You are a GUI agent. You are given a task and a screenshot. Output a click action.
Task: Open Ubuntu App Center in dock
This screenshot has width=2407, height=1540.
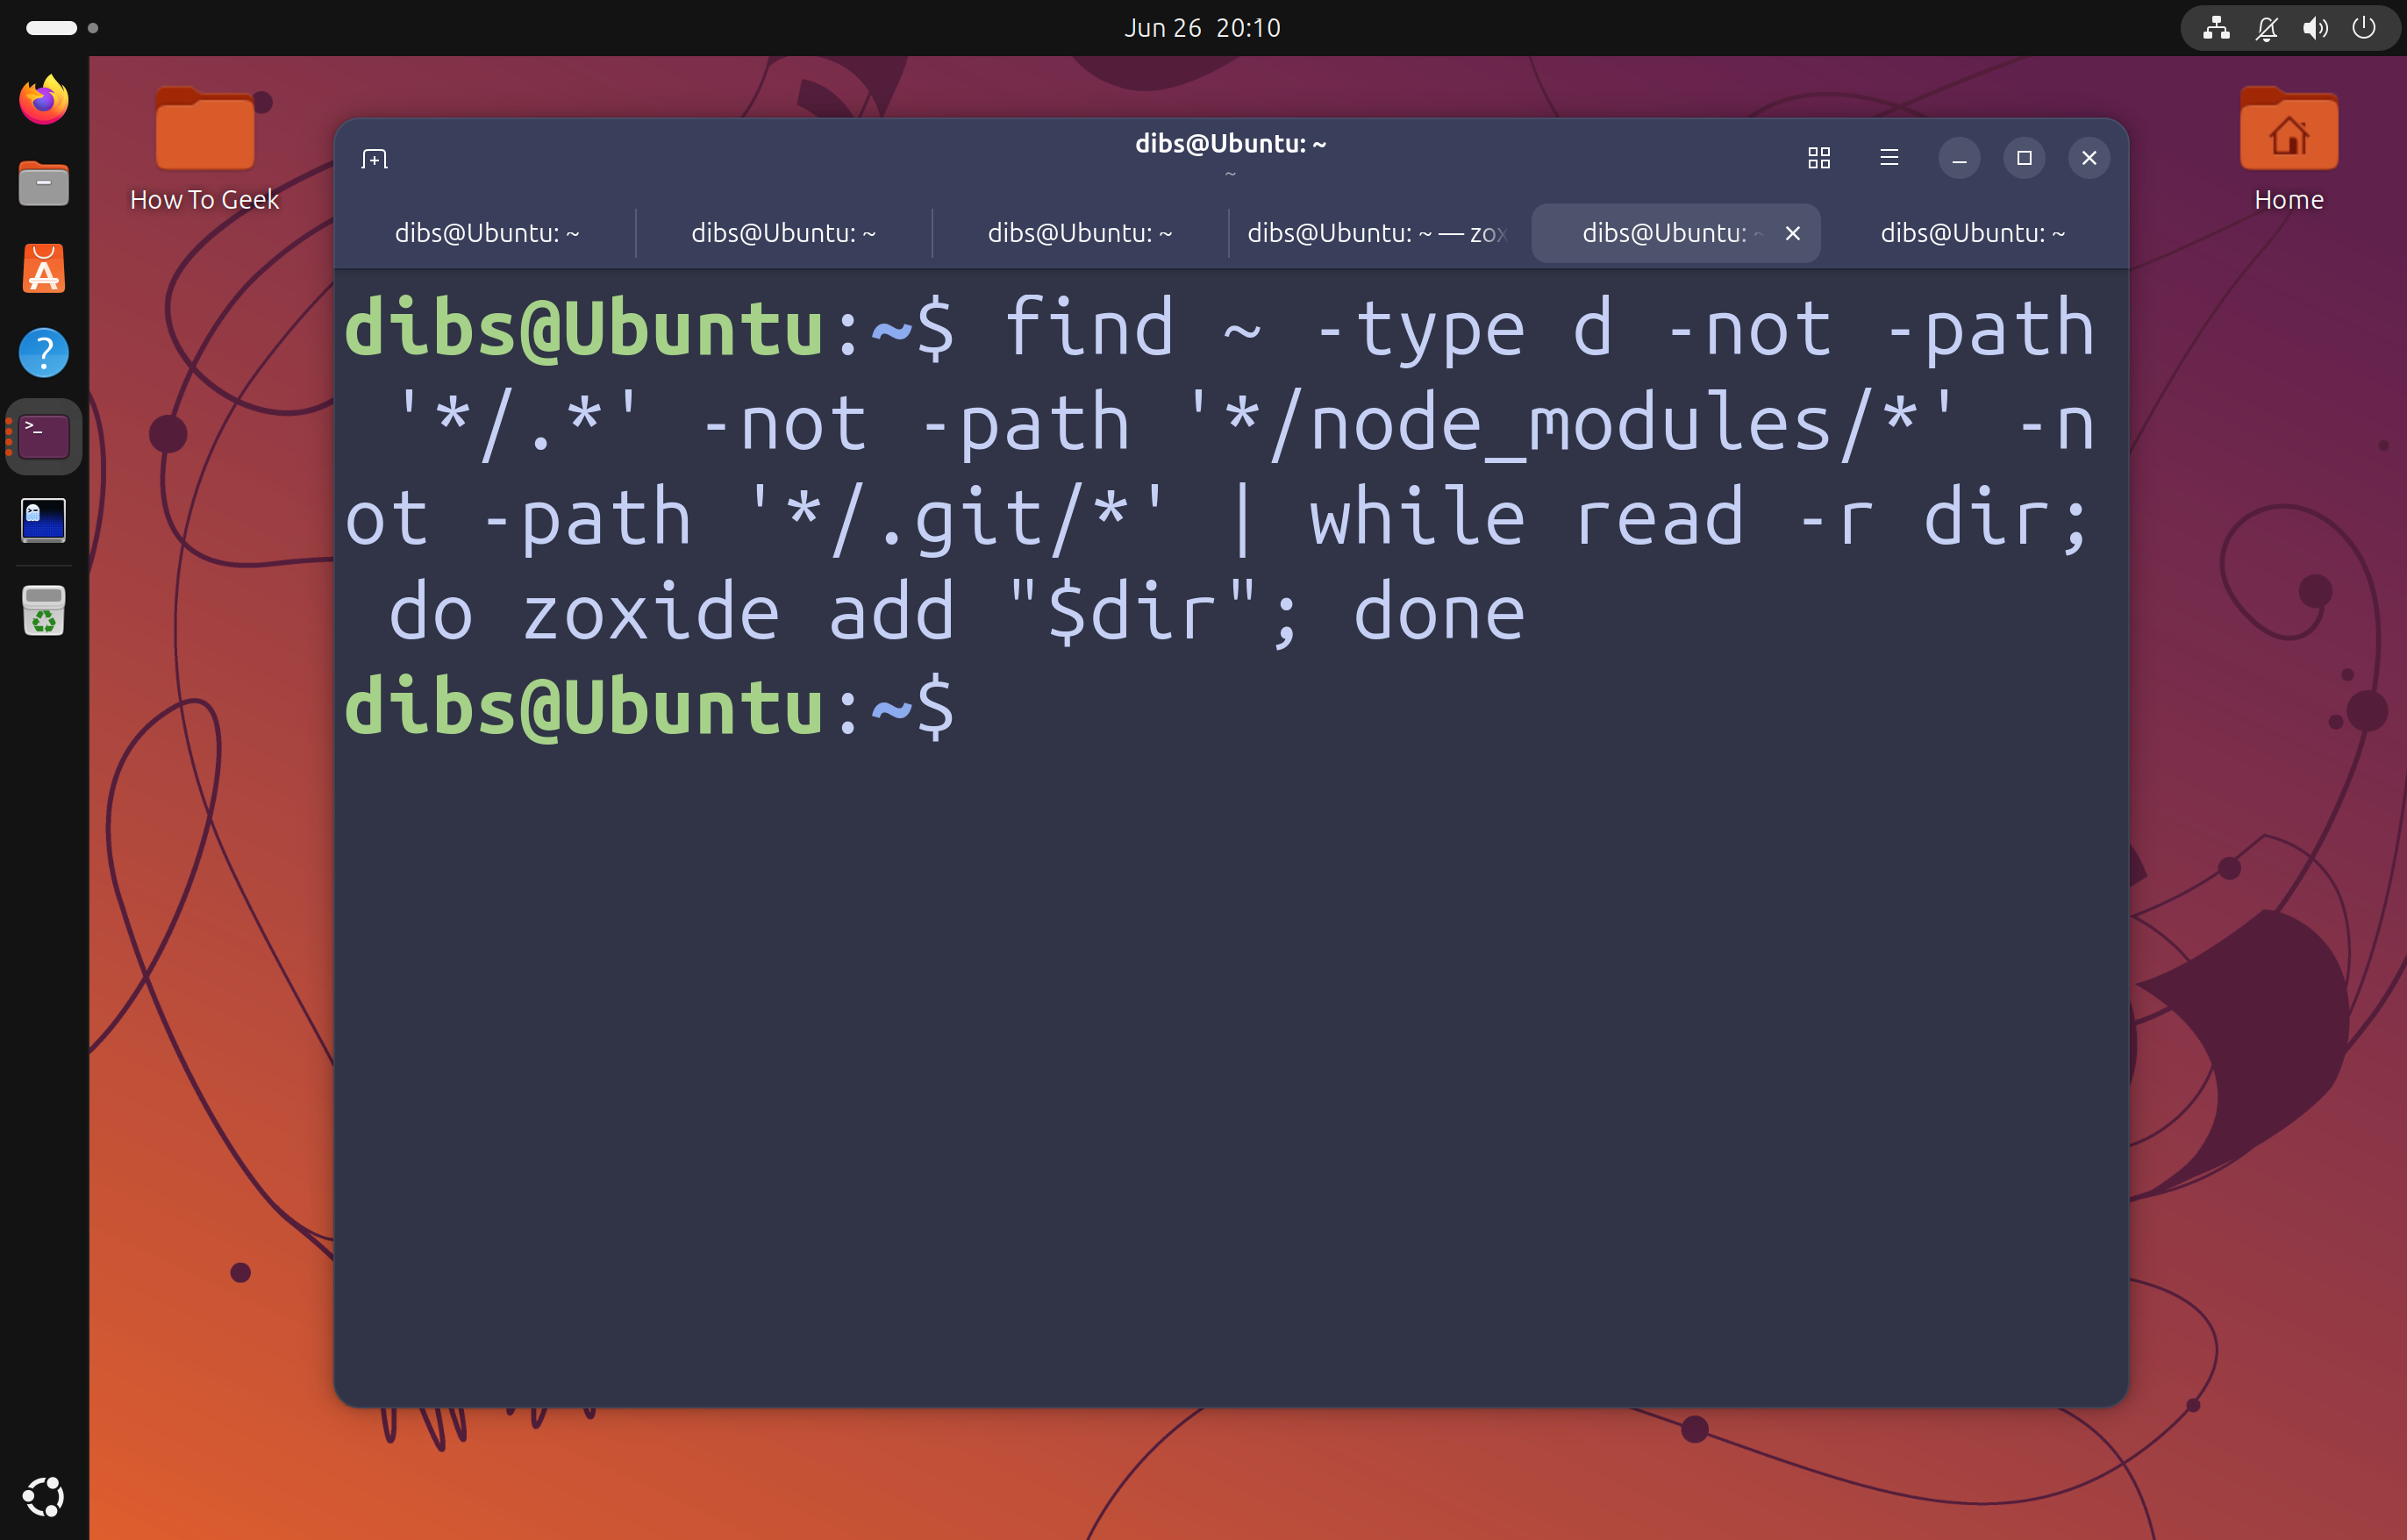(44, 269)
